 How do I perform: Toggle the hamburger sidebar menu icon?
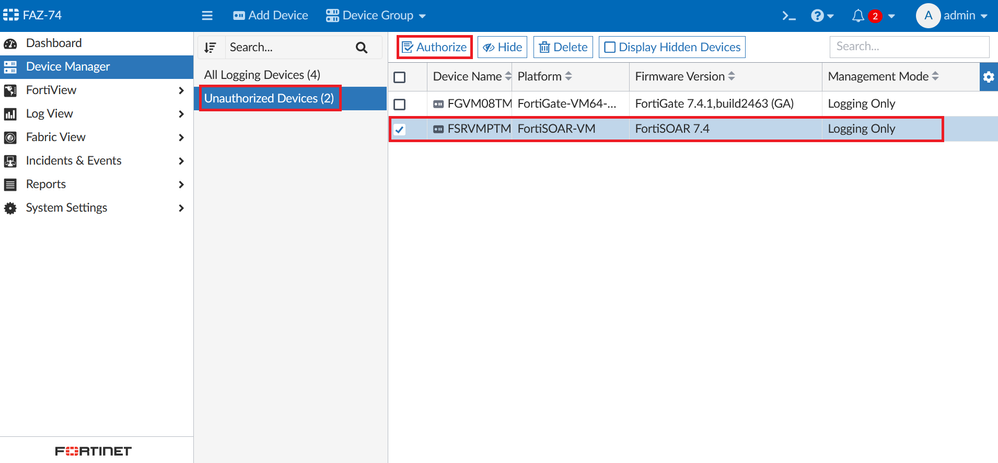click(207, 15)
